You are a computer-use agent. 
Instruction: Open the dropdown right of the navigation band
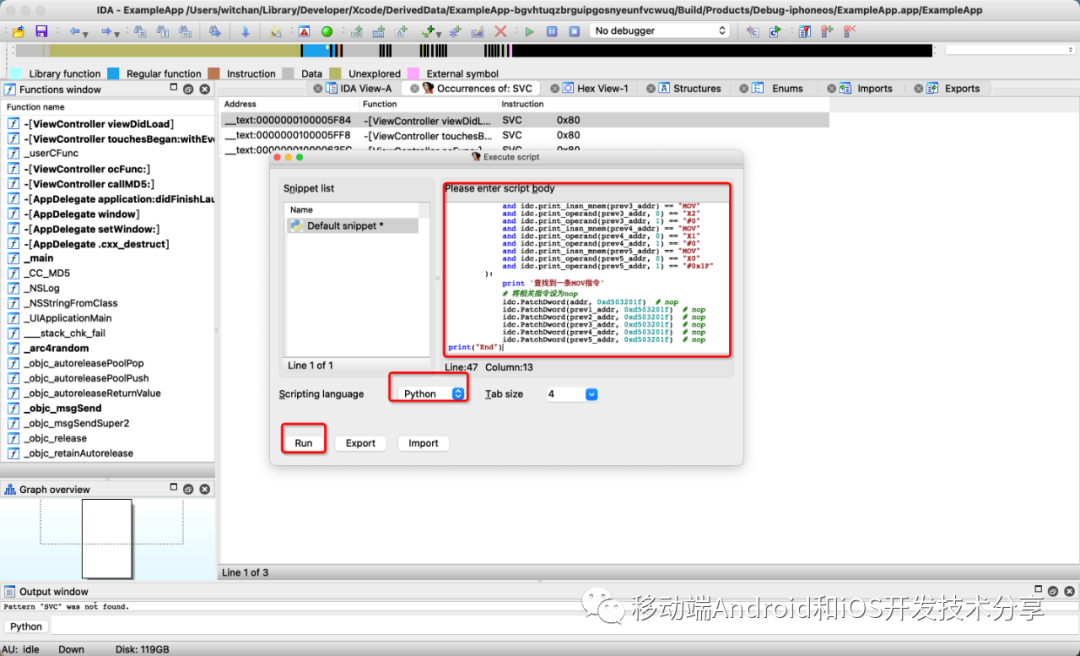pos(1010,50)
